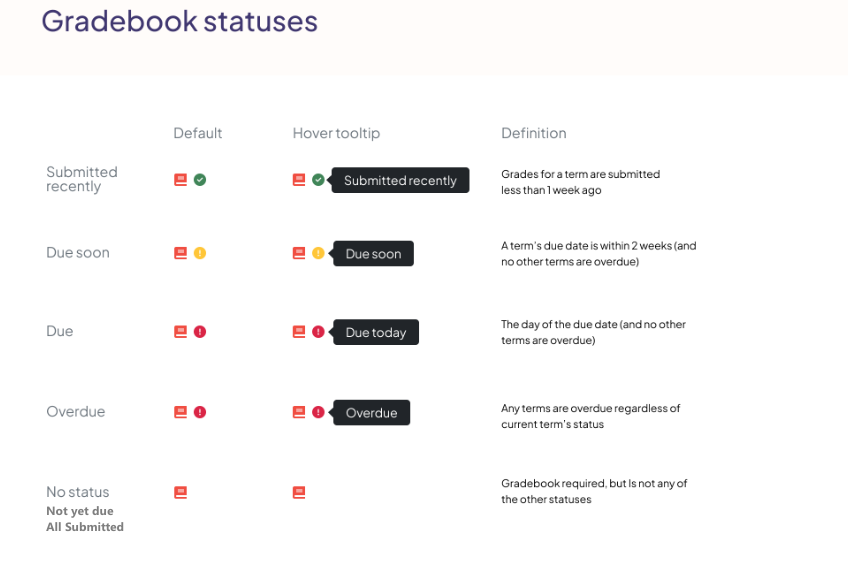
Task: Click the gradebook icon beside the Due soon tooltip
Action: (299, 253)
